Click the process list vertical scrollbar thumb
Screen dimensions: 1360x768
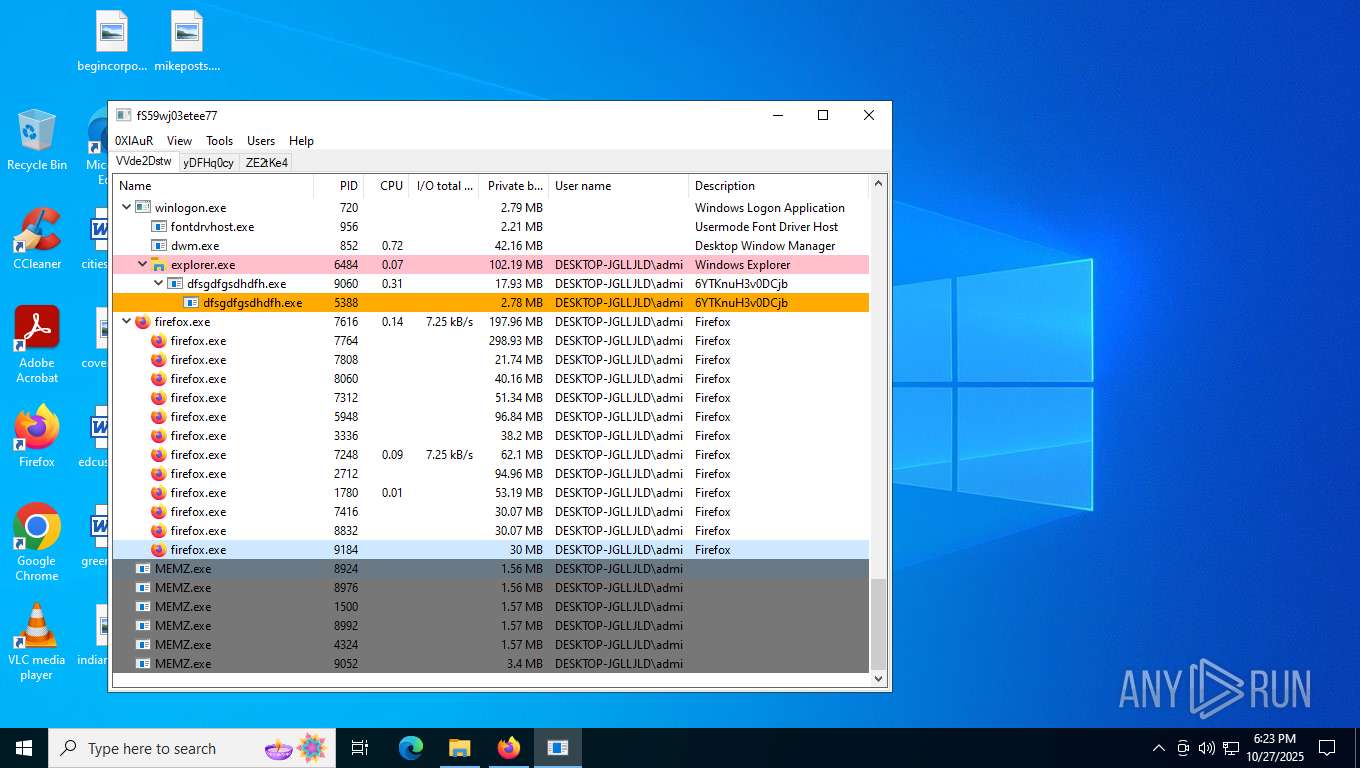click(x=879, y=624)
